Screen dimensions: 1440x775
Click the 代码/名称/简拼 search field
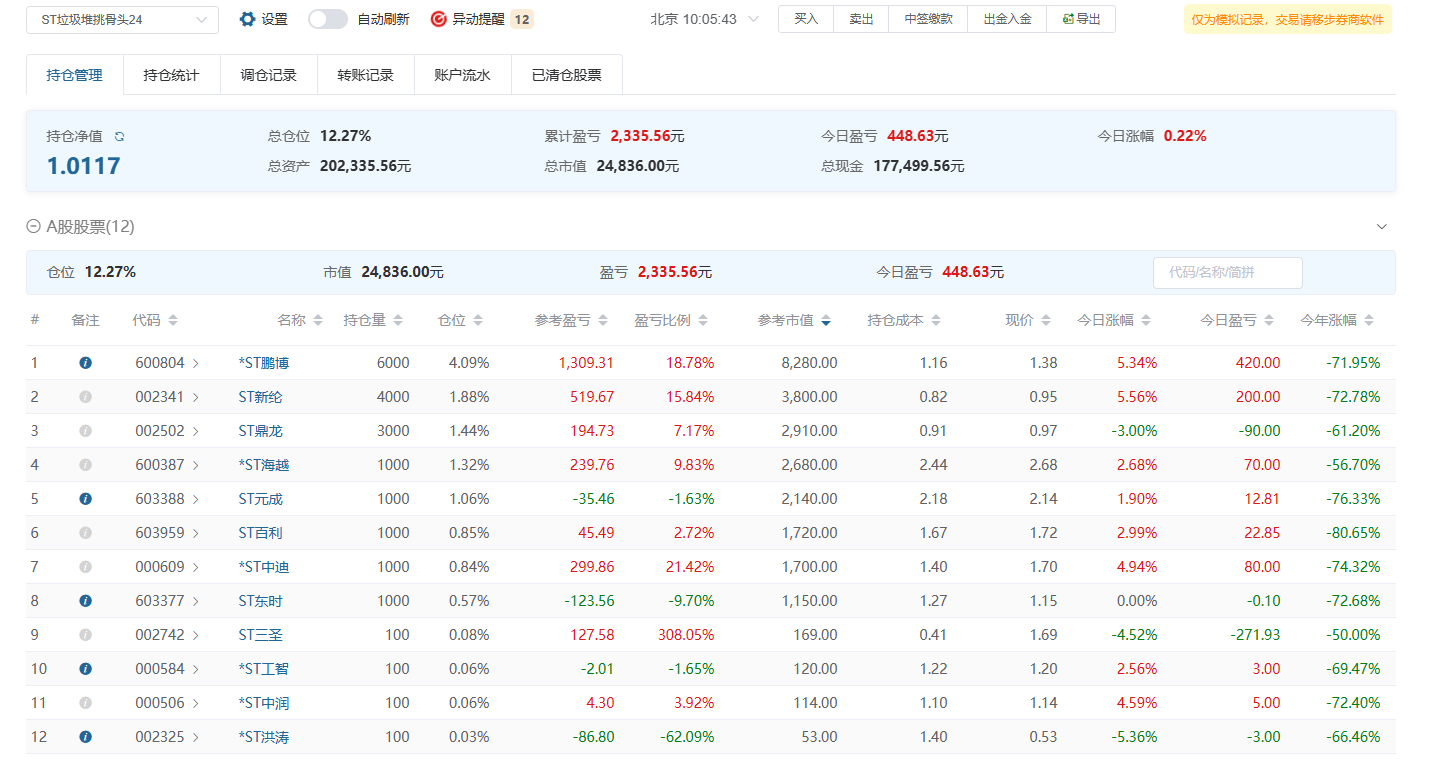tap(1227, 272)
